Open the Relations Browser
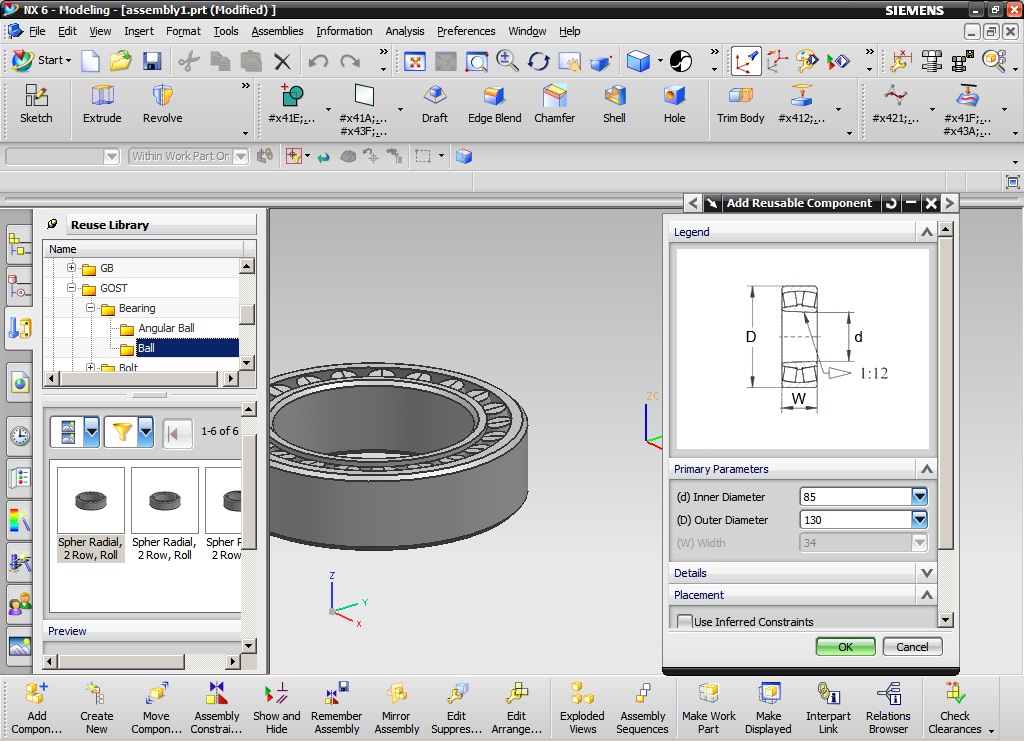Screen dimensions: 1024x741 click(888, 708)
